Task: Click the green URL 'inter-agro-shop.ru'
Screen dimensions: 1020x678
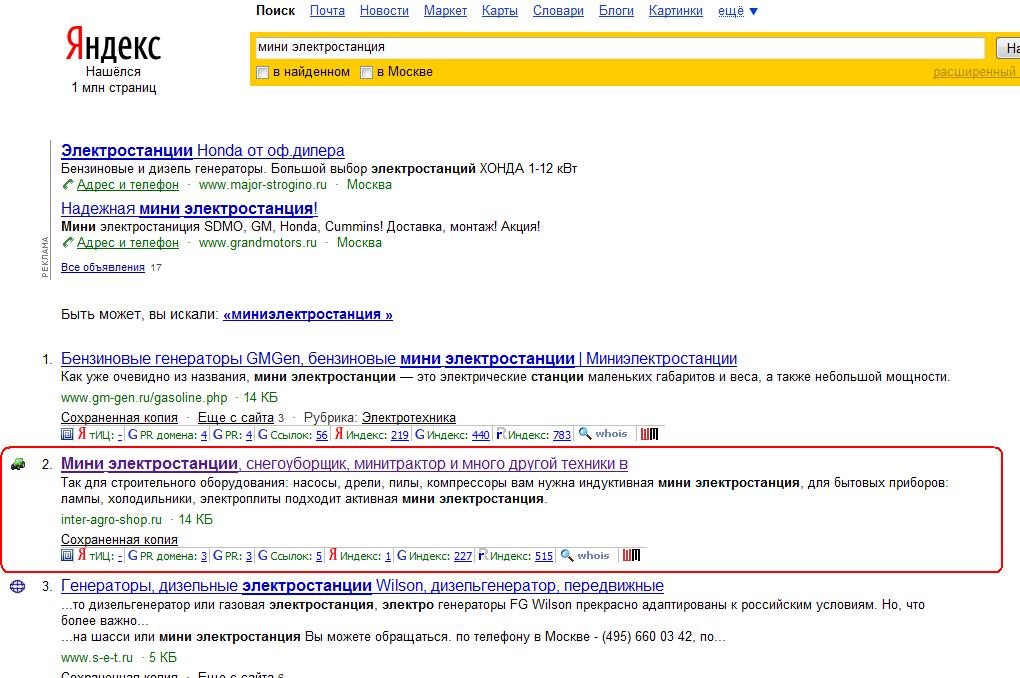Action: (x=111, y=520)
